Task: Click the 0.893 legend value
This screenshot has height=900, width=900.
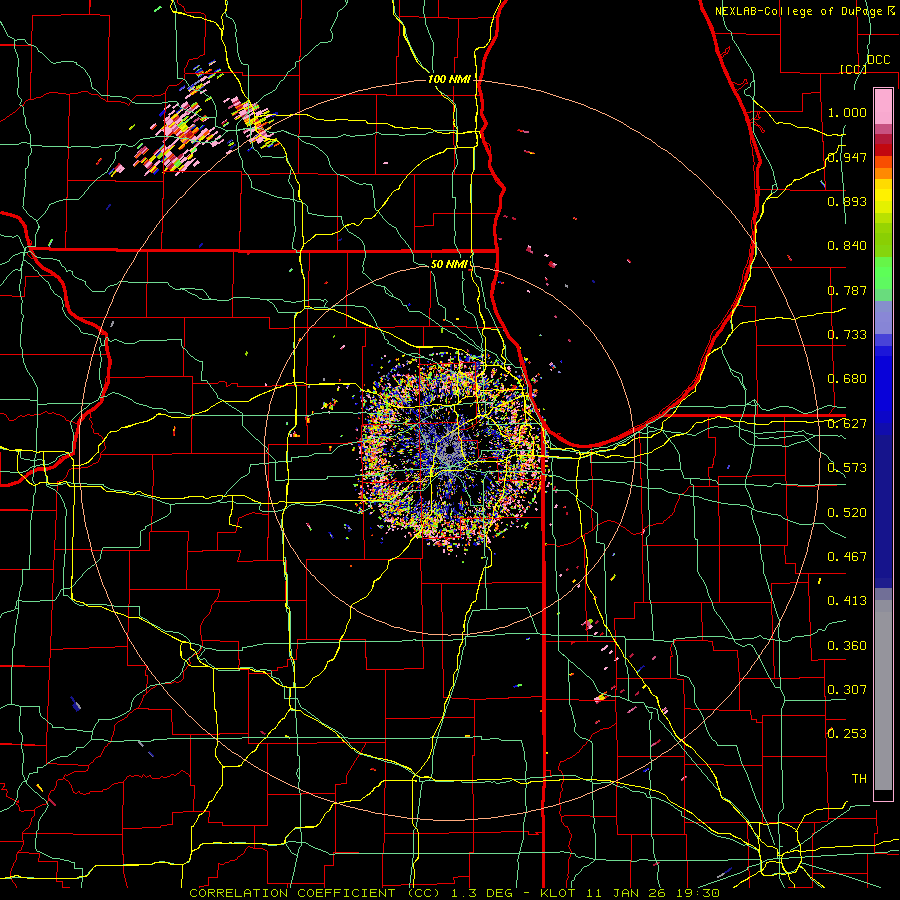Action: (x=847, y=201)
